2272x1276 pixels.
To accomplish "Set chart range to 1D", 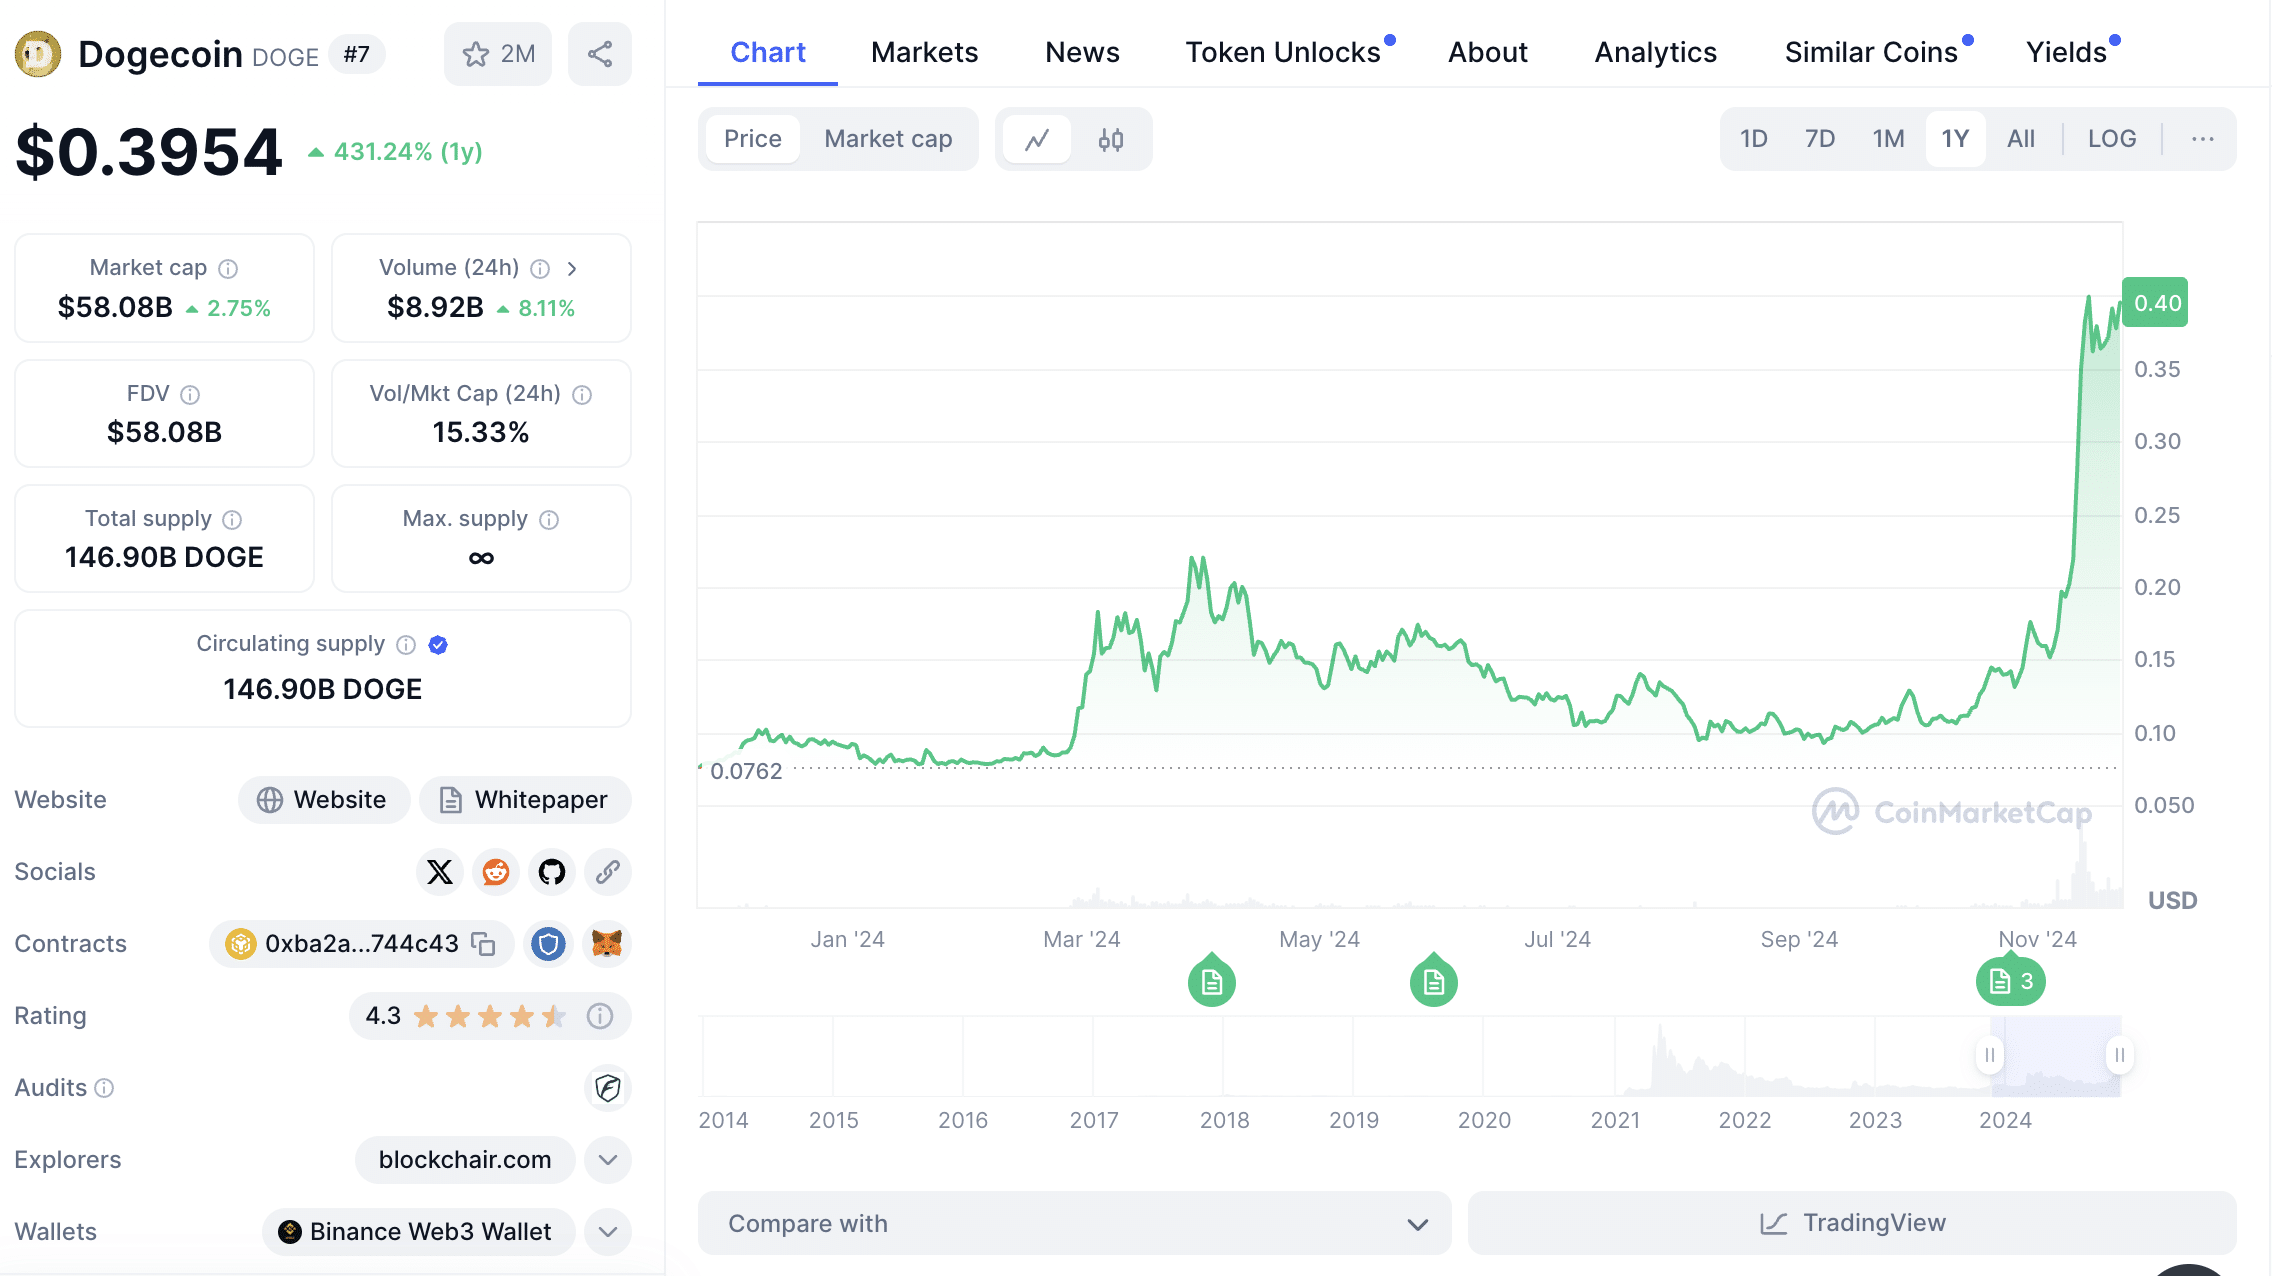I will pos(1754,139).
